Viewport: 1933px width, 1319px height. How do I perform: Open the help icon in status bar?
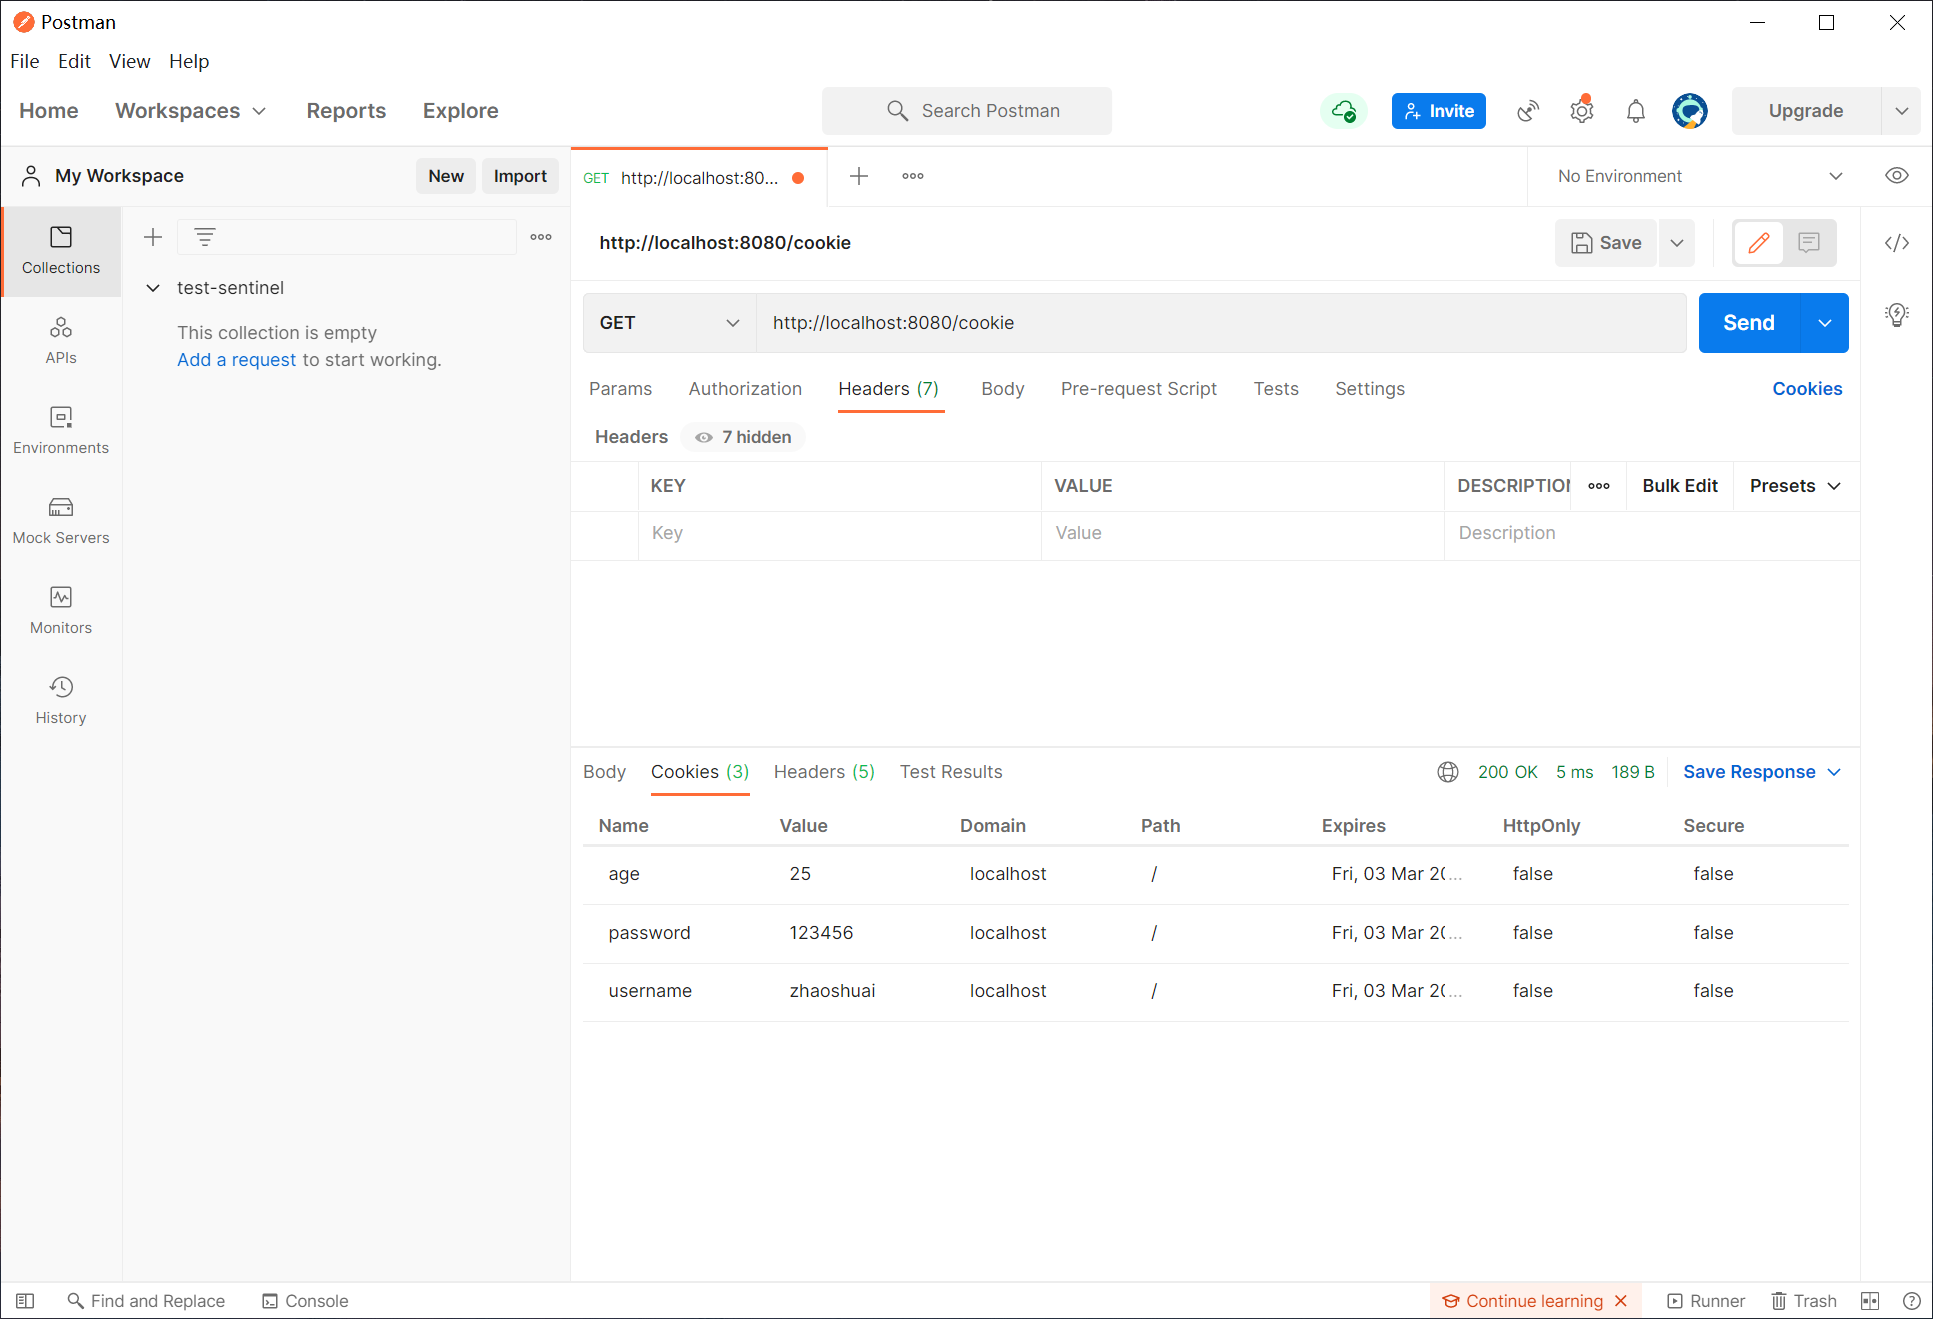(1912, 1301)
